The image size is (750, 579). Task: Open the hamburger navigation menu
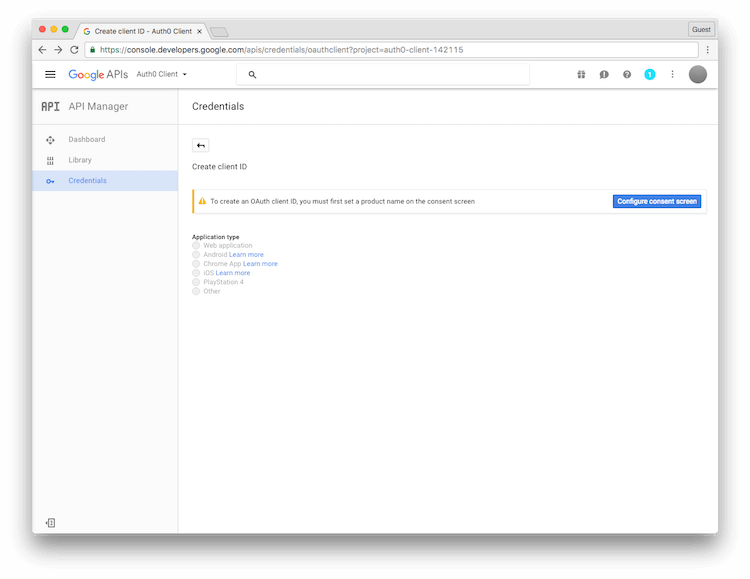50,74
